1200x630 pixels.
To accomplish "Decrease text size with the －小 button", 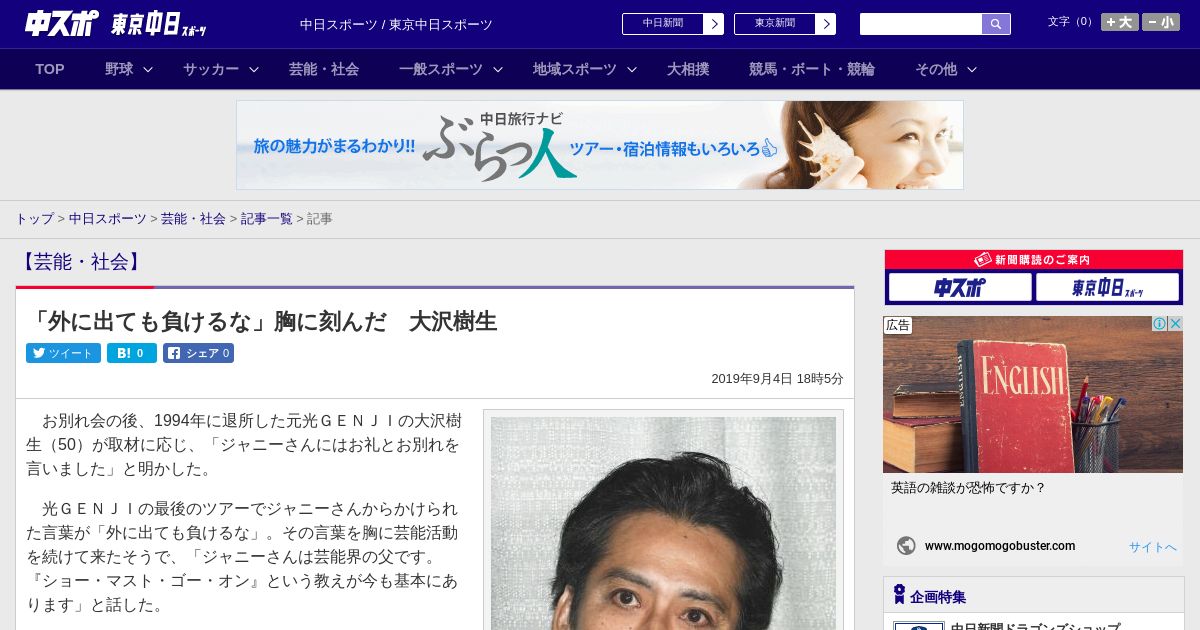I will tap(1161, 22).
